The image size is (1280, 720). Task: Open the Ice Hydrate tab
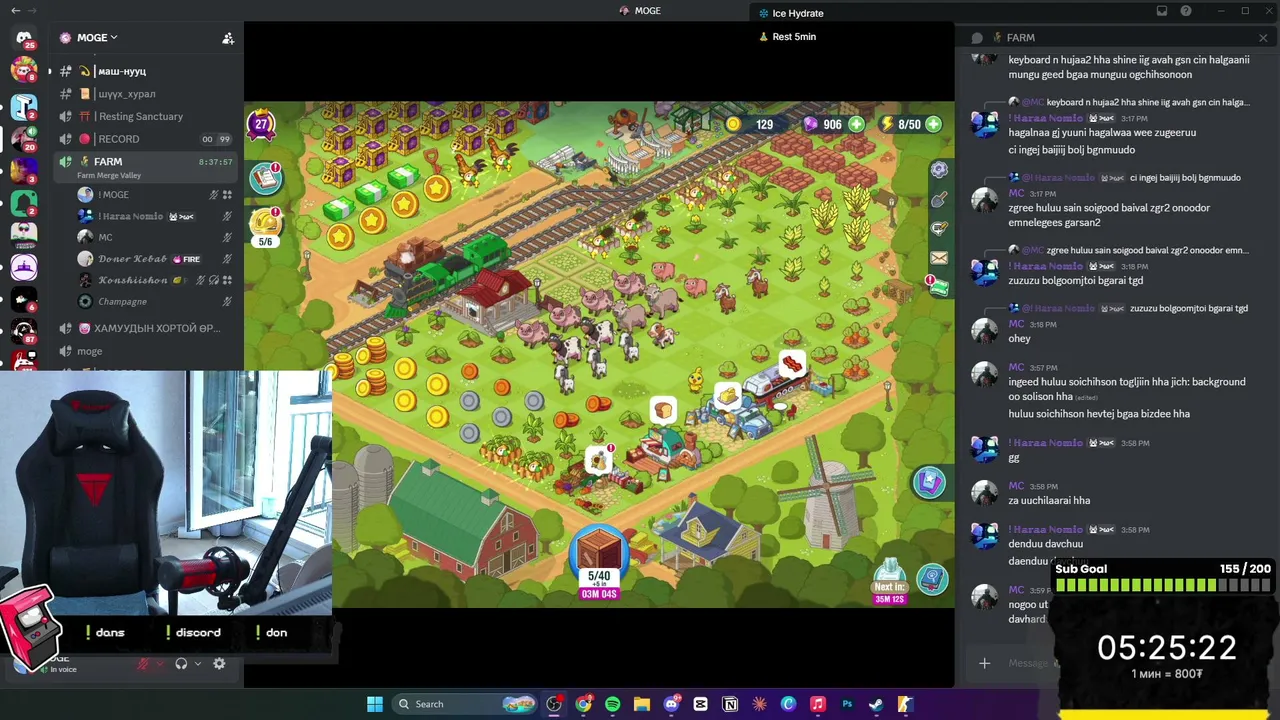(790, 13)
